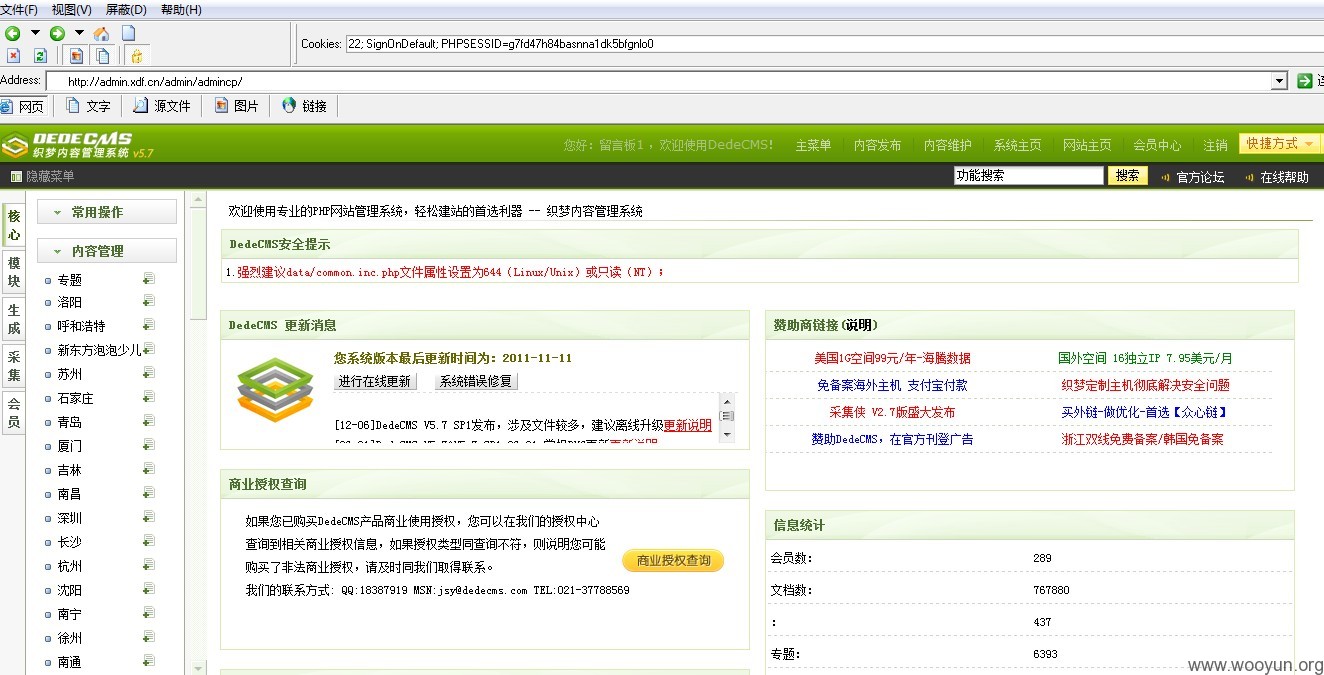Click the green browser Forward arrow
This screenshot has height=675, width=1324.
coord(57,33)
